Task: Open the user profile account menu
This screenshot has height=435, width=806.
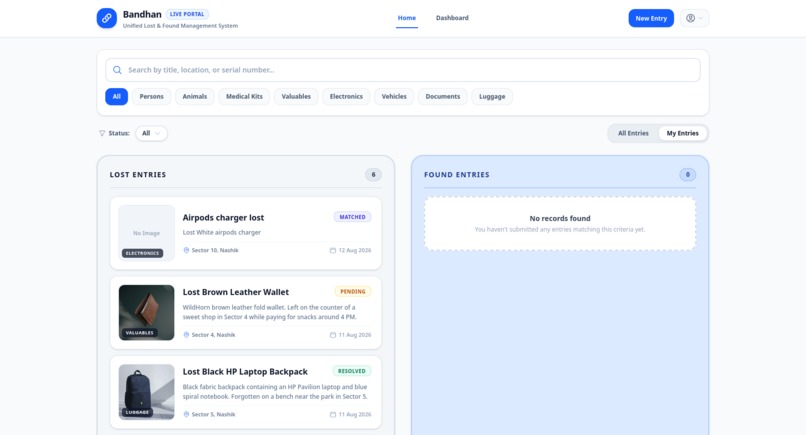Action: [694, 18]
